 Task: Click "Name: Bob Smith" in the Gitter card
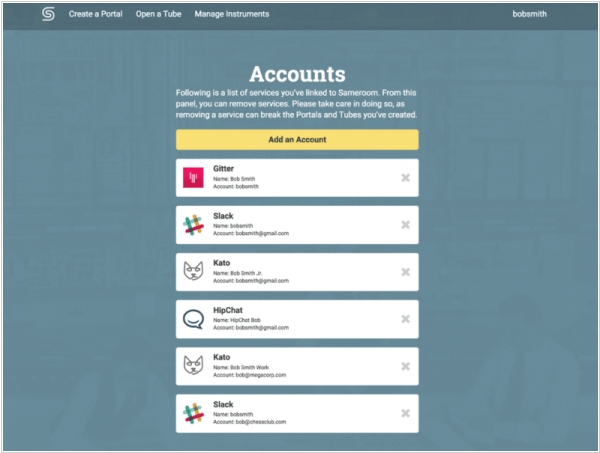click(x=234, y=179)
